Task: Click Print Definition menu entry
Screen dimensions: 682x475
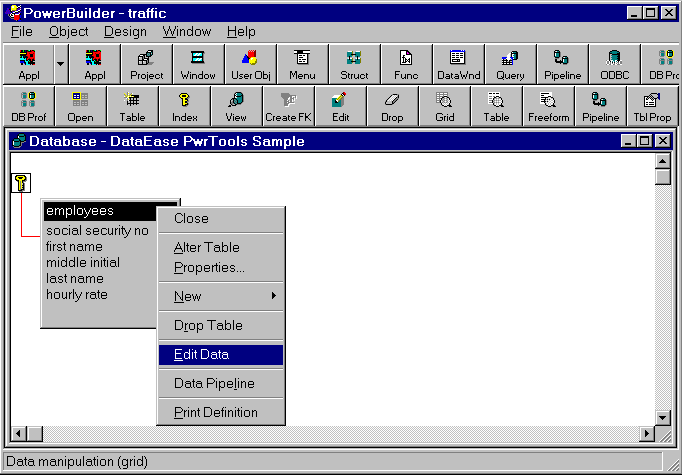Action: [221, 412]
